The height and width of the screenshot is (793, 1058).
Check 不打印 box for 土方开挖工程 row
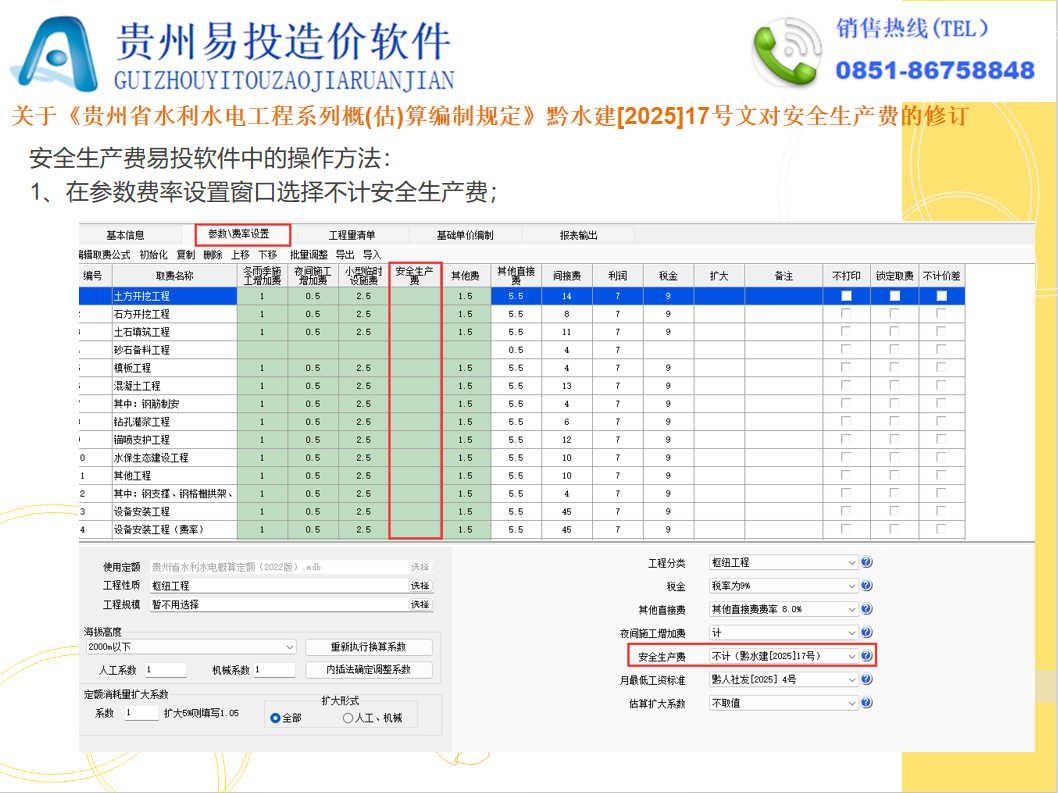pyautogui.click(x=846, y=296)
